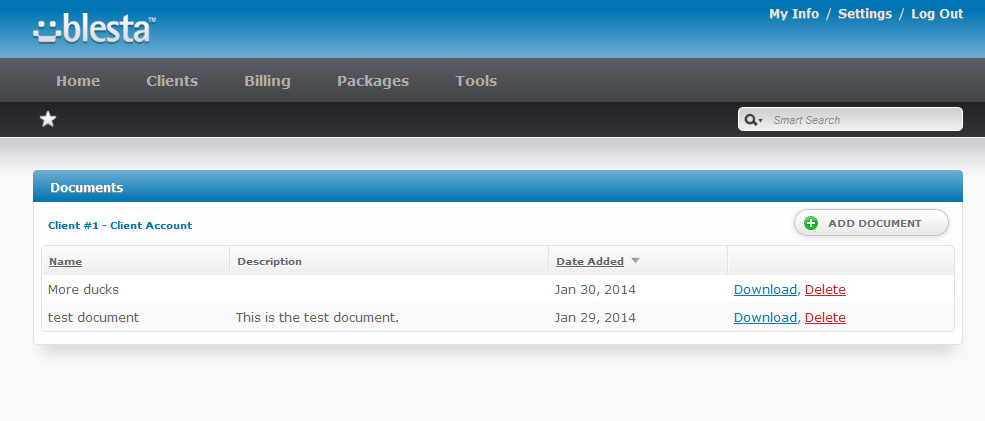Click the star favorites icon
This screenshot has height=421, width=985.
[x=48, y=119]
